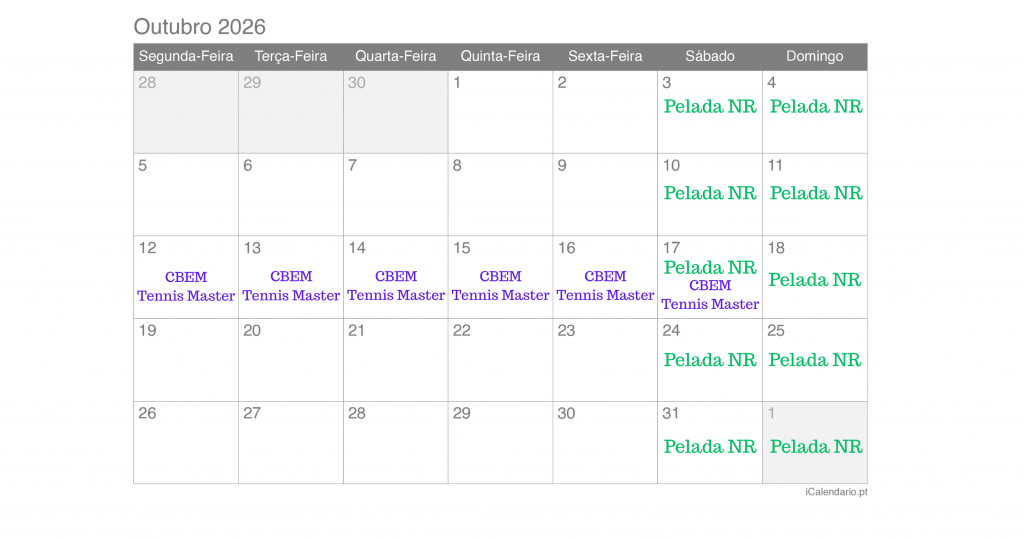Open CBEM Tennis Master event on day 14
The image size is (1024, 538).
click(x=396, y=285)
